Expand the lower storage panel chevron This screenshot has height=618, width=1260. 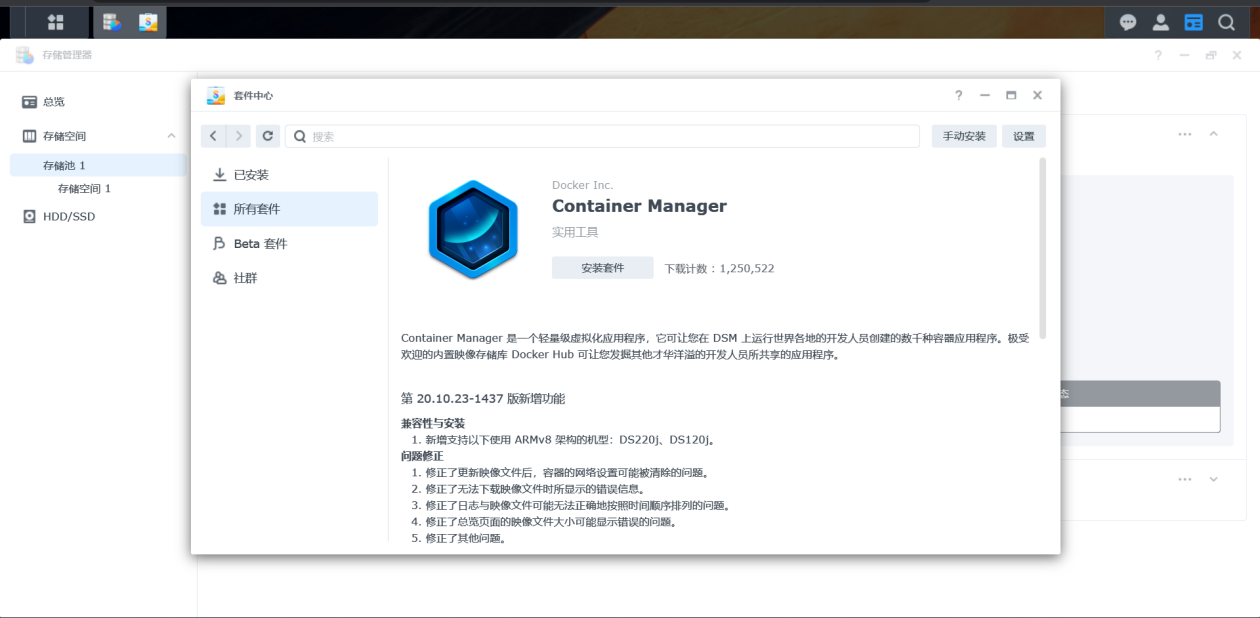(x=1213, y=479)
